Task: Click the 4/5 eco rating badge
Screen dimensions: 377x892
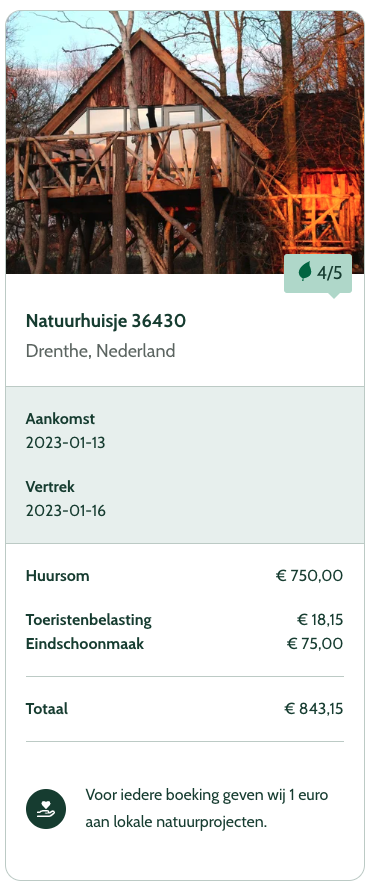Action: pos(318,274)
